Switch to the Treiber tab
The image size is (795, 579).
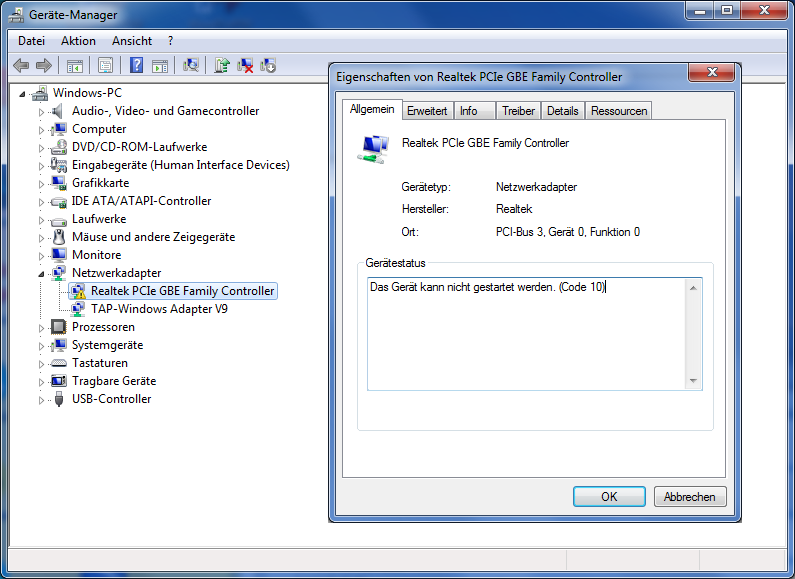pyautogui.click(x=518, y=111)
